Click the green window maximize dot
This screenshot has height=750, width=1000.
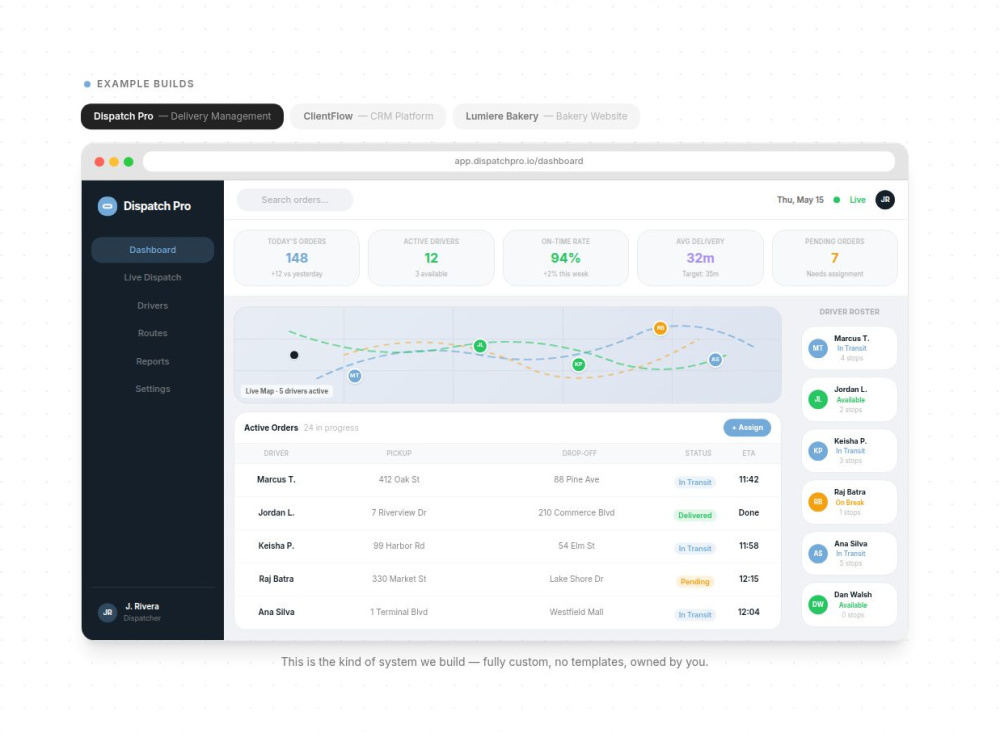click(x=128, y=161)
